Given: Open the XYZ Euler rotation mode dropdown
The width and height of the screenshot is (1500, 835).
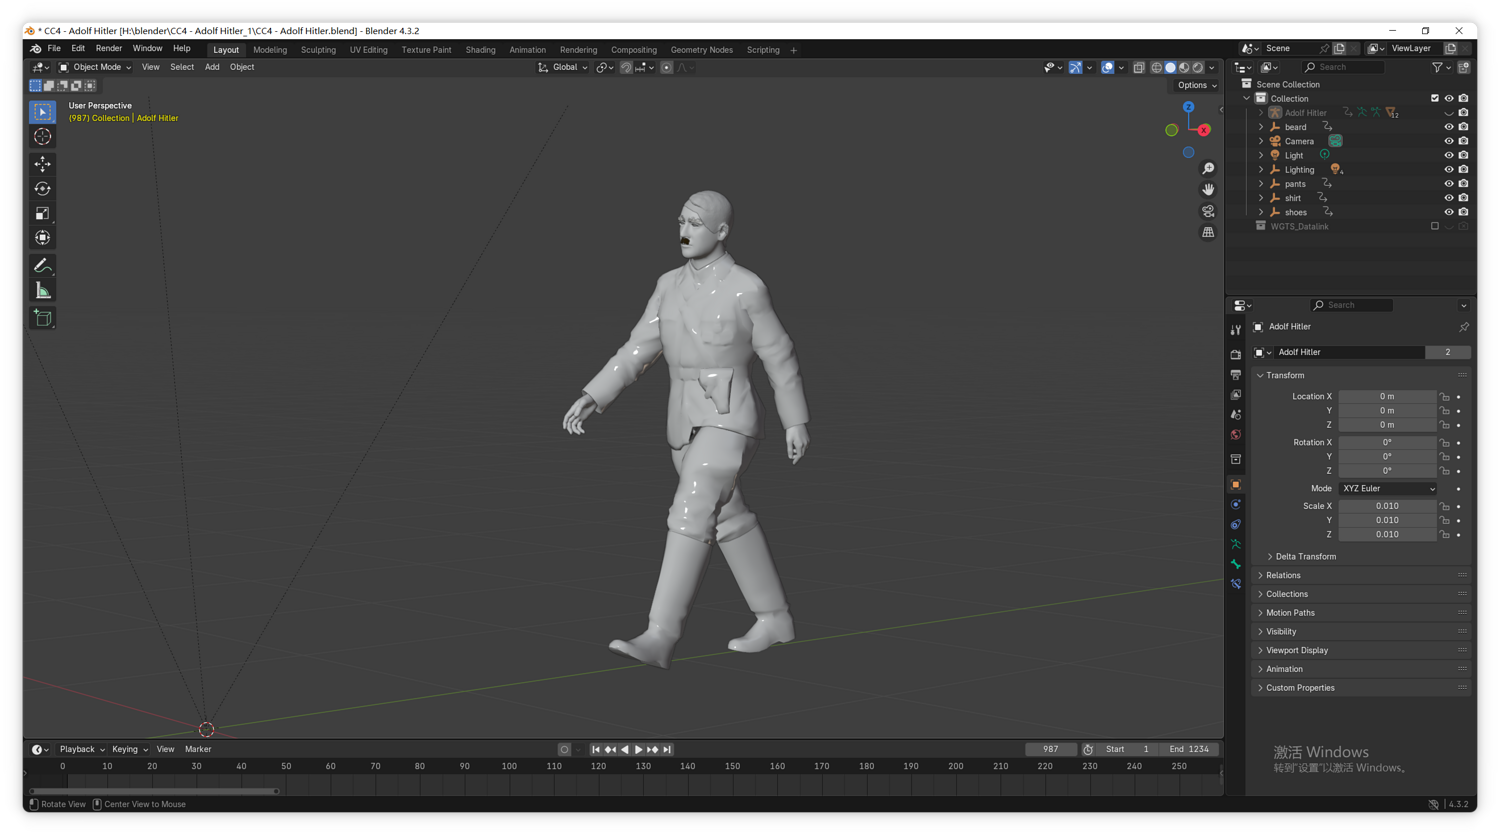Looking at the screenshot, I should (x=1388, y=489).
